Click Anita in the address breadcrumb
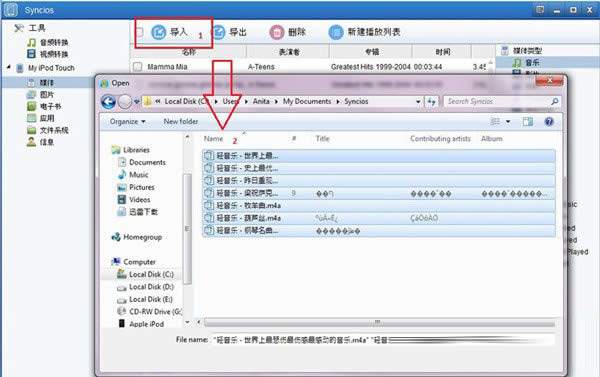Image resolution: width=600 pixels, height=377 pixels. point(261,101)
